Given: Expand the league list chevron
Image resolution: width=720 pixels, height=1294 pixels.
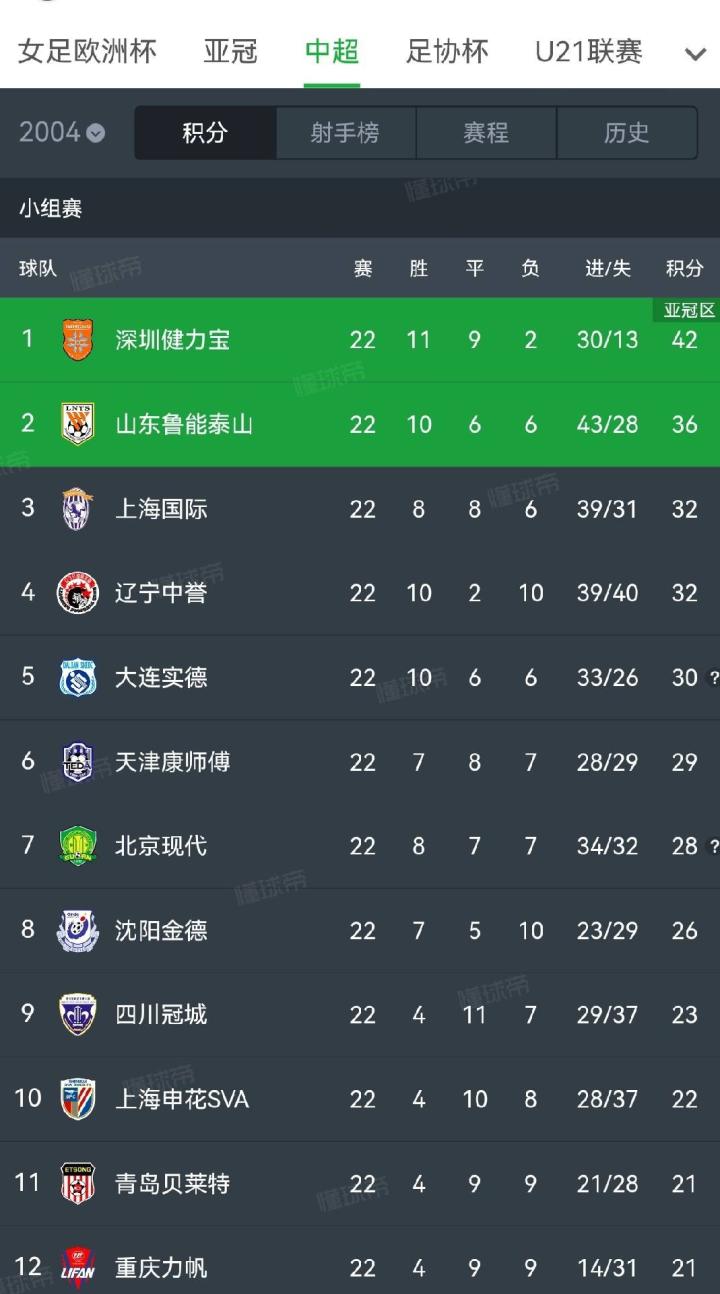Looking at the screenshot, I should 695,54.
